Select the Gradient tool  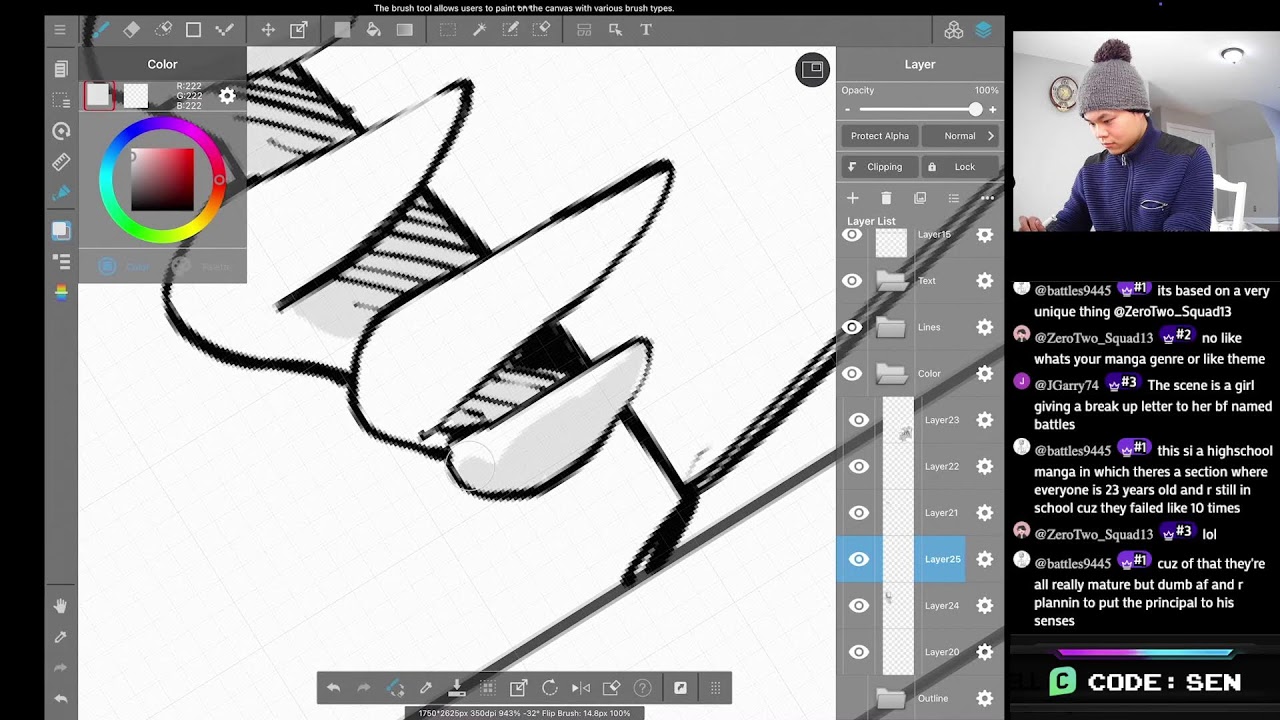click(404, 30)
